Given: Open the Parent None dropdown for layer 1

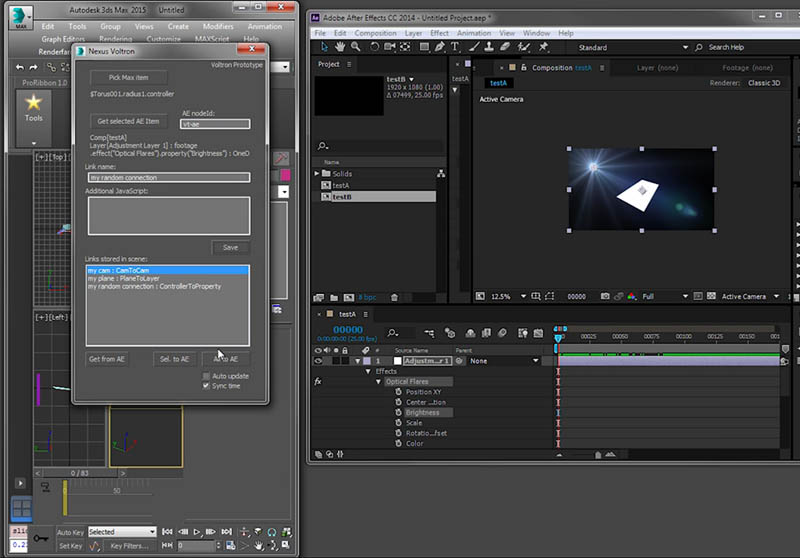Looking at the screenshot, I should pos(504,361).
